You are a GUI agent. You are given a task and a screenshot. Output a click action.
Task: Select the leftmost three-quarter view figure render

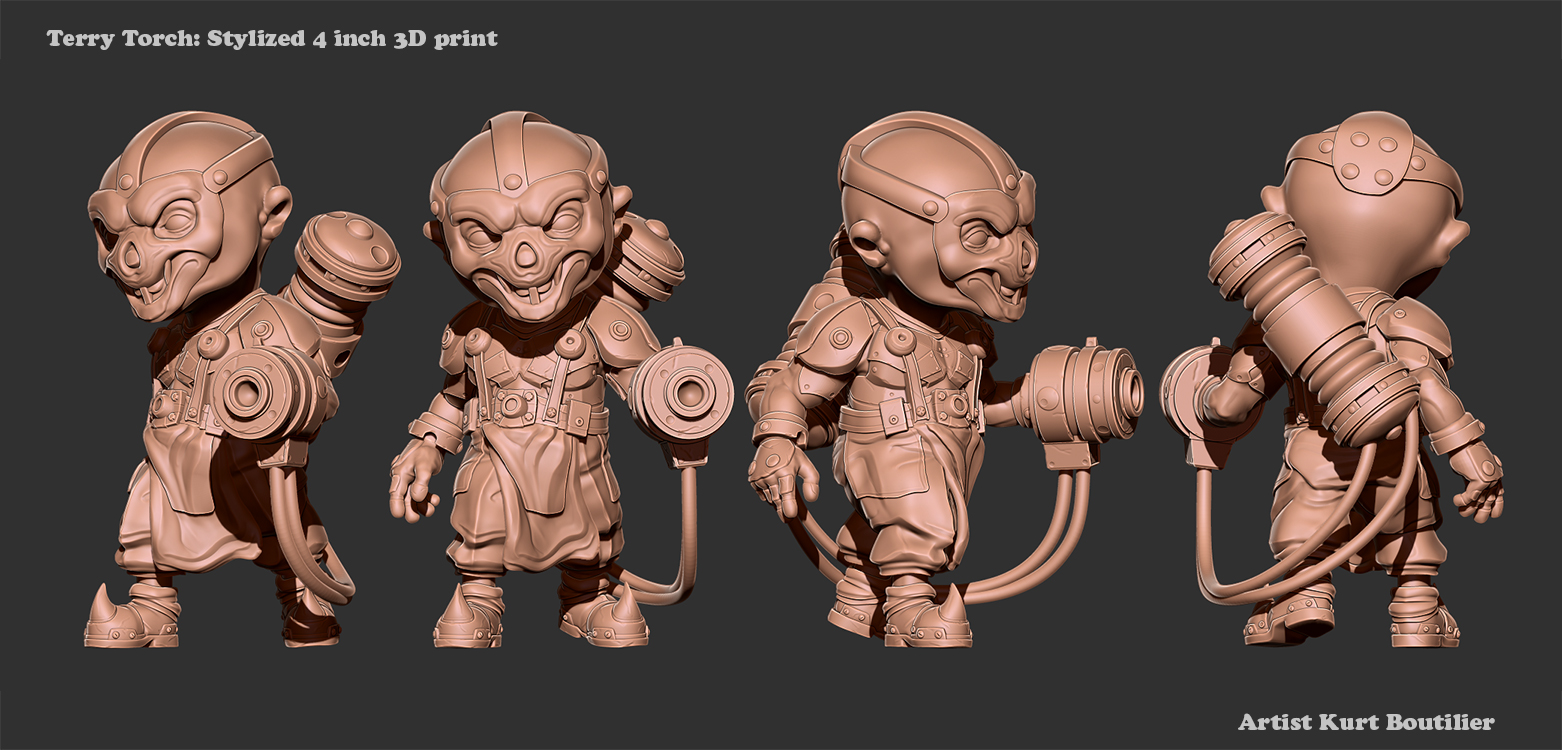[243, 379]
